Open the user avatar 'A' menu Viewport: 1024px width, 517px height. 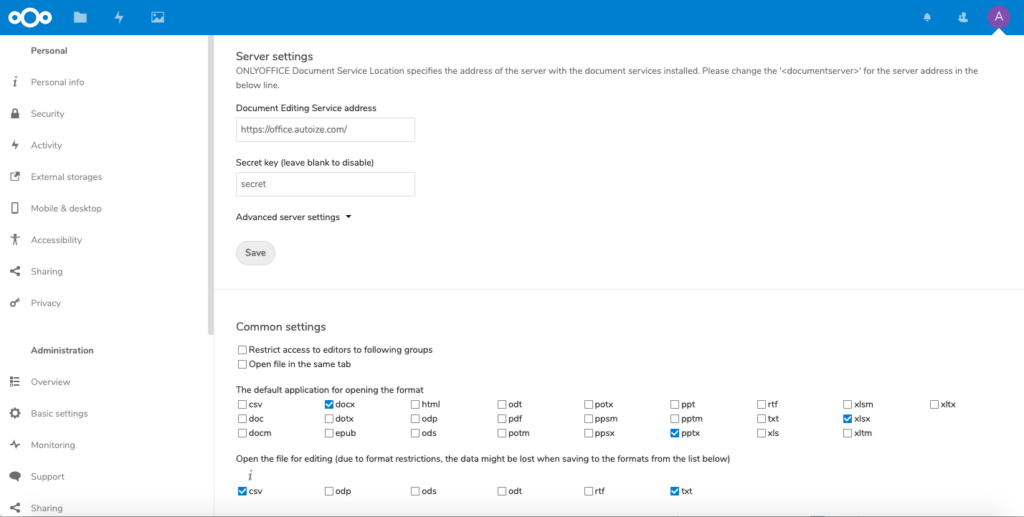point(999,17)
